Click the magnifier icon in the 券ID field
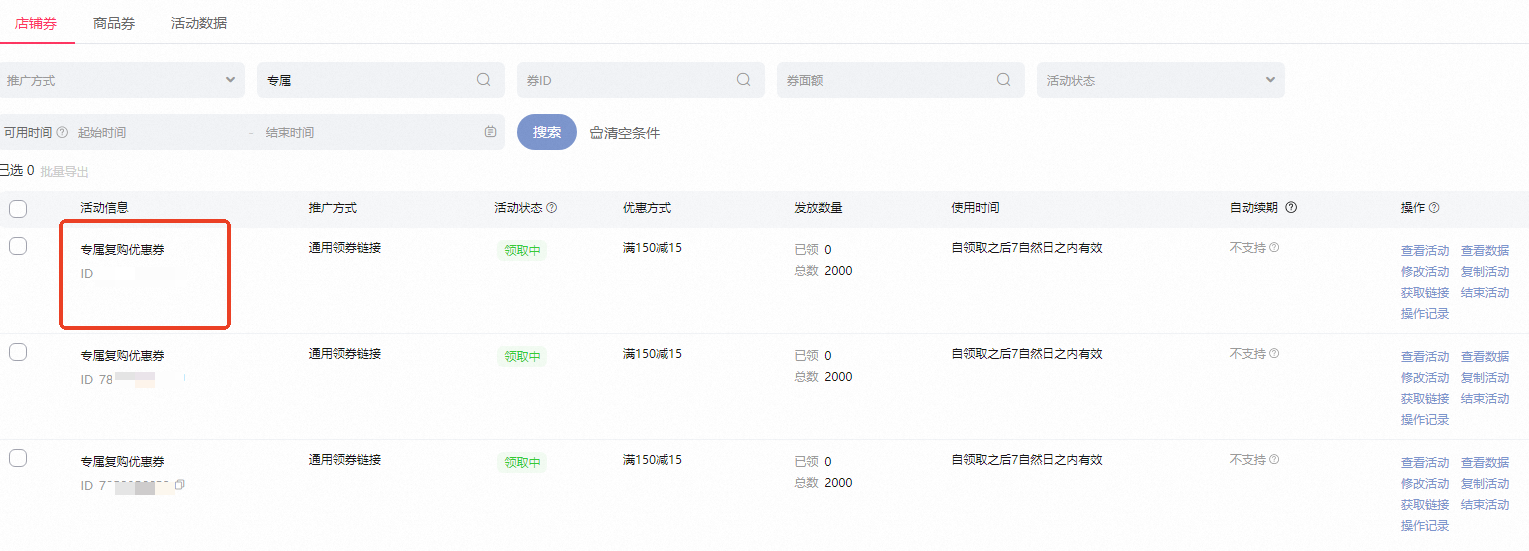Screen dimensions: 1529x551 [x=744, y=80]
